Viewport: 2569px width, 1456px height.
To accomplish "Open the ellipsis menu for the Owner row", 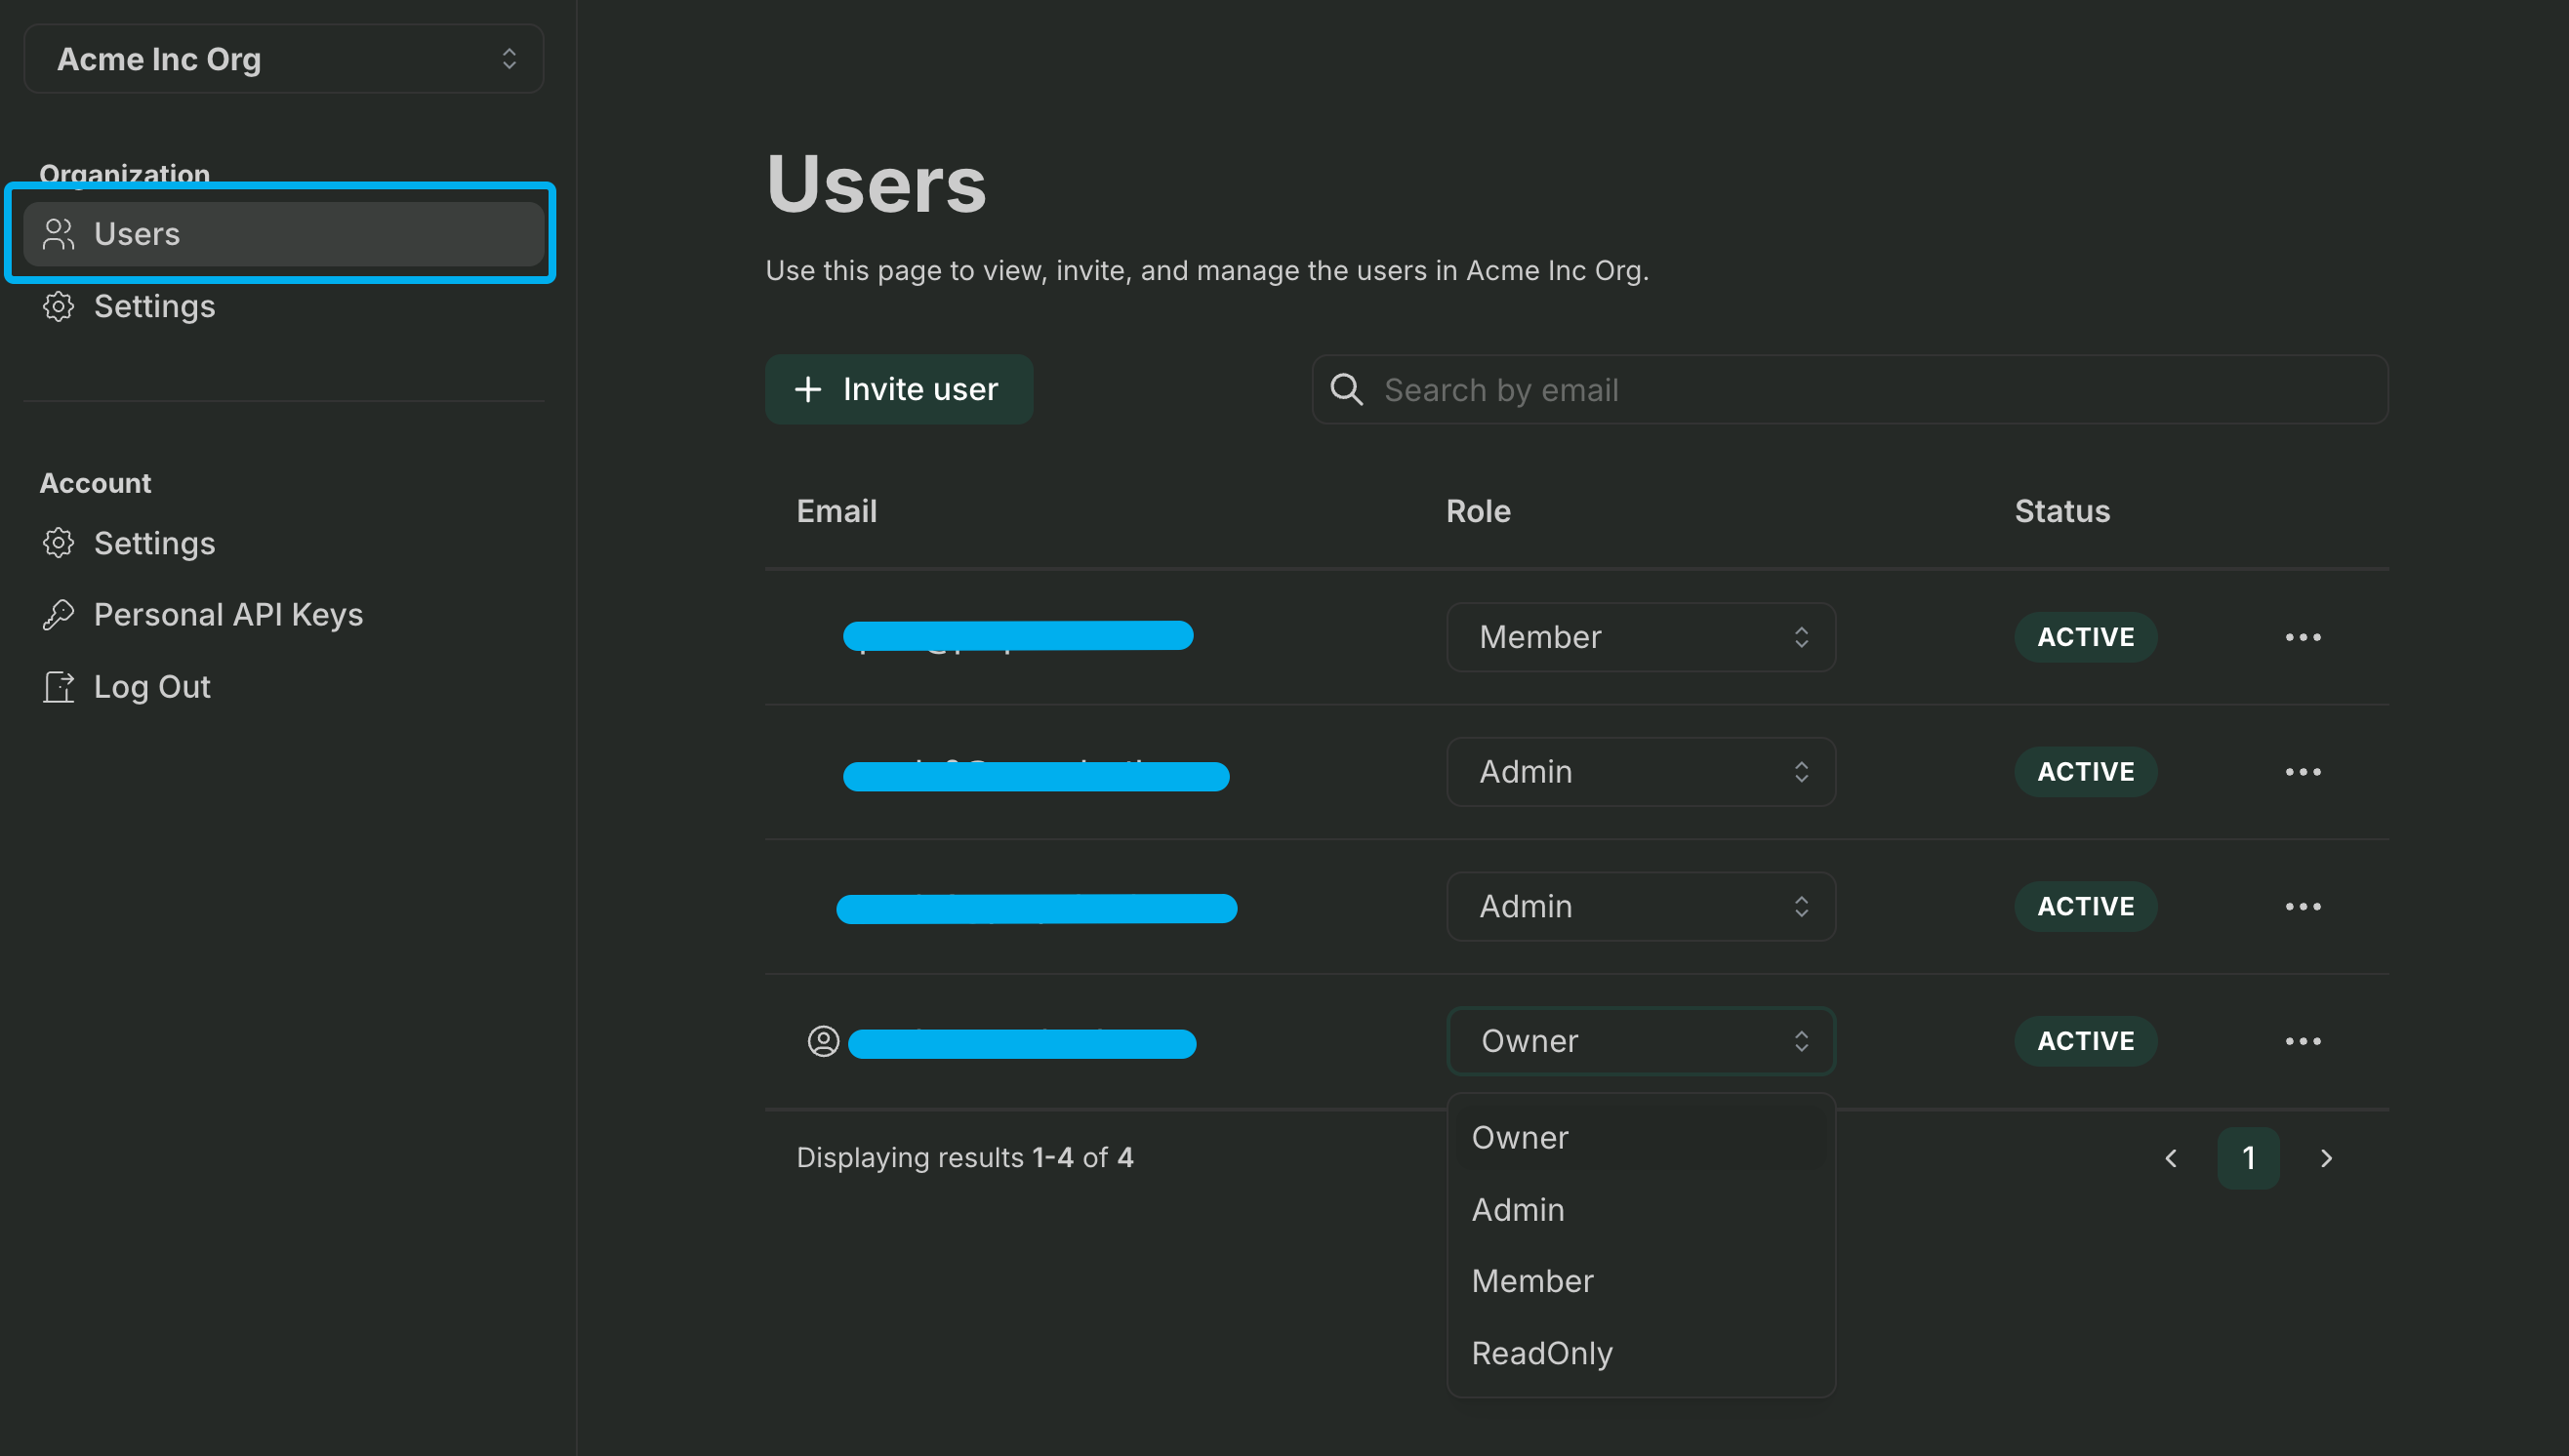I will tap(2303, 1040).
